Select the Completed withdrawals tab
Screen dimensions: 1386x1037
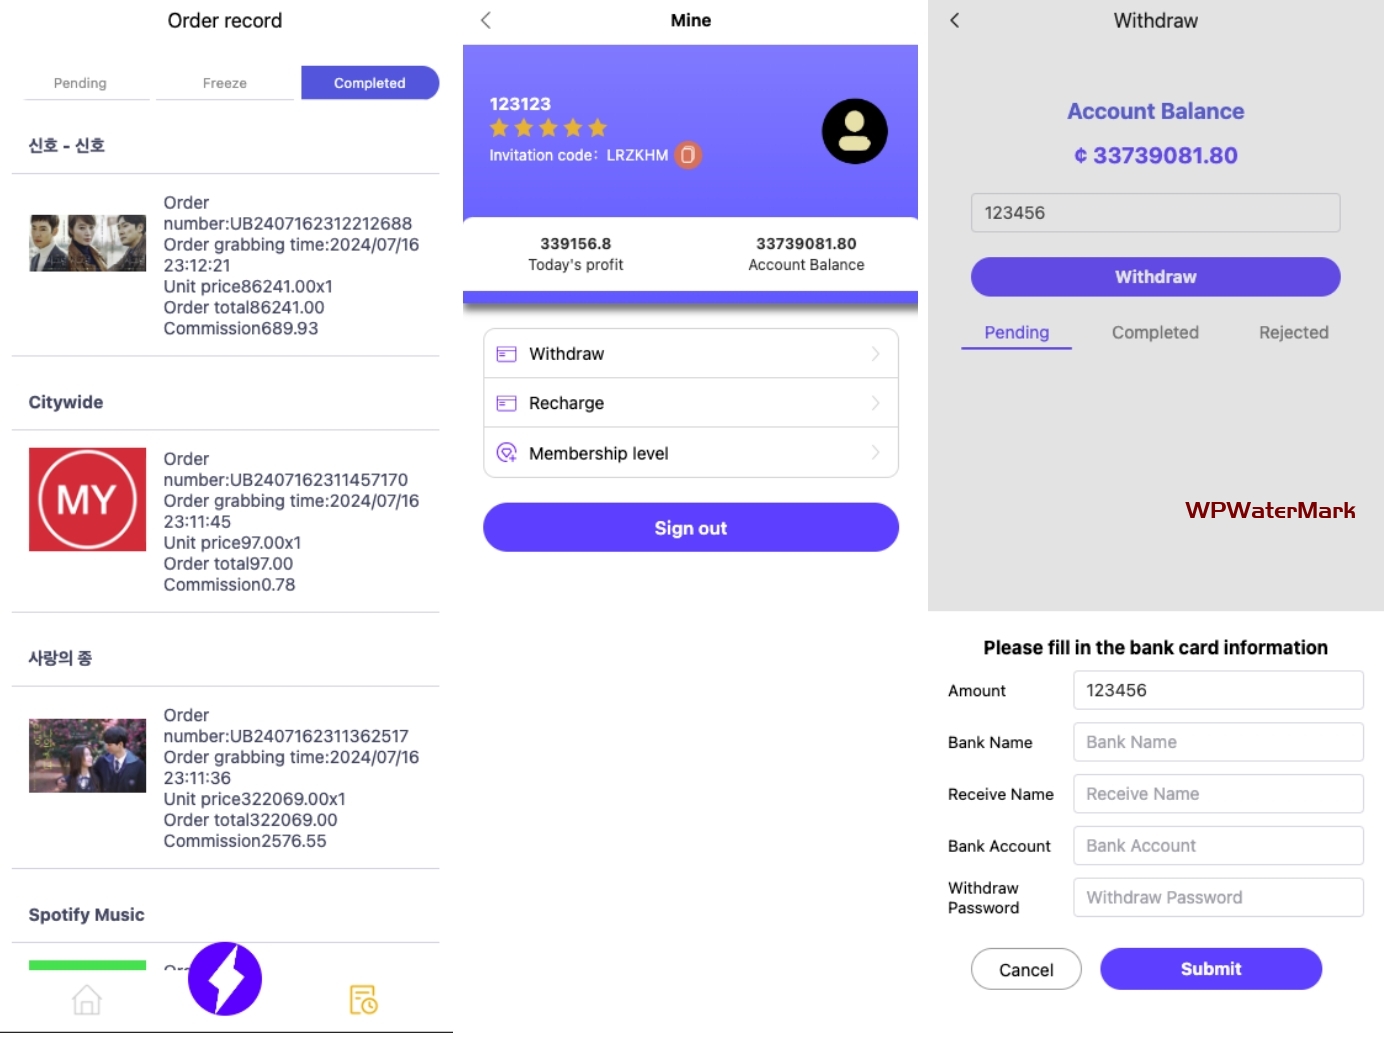[x=1155, y=333]
